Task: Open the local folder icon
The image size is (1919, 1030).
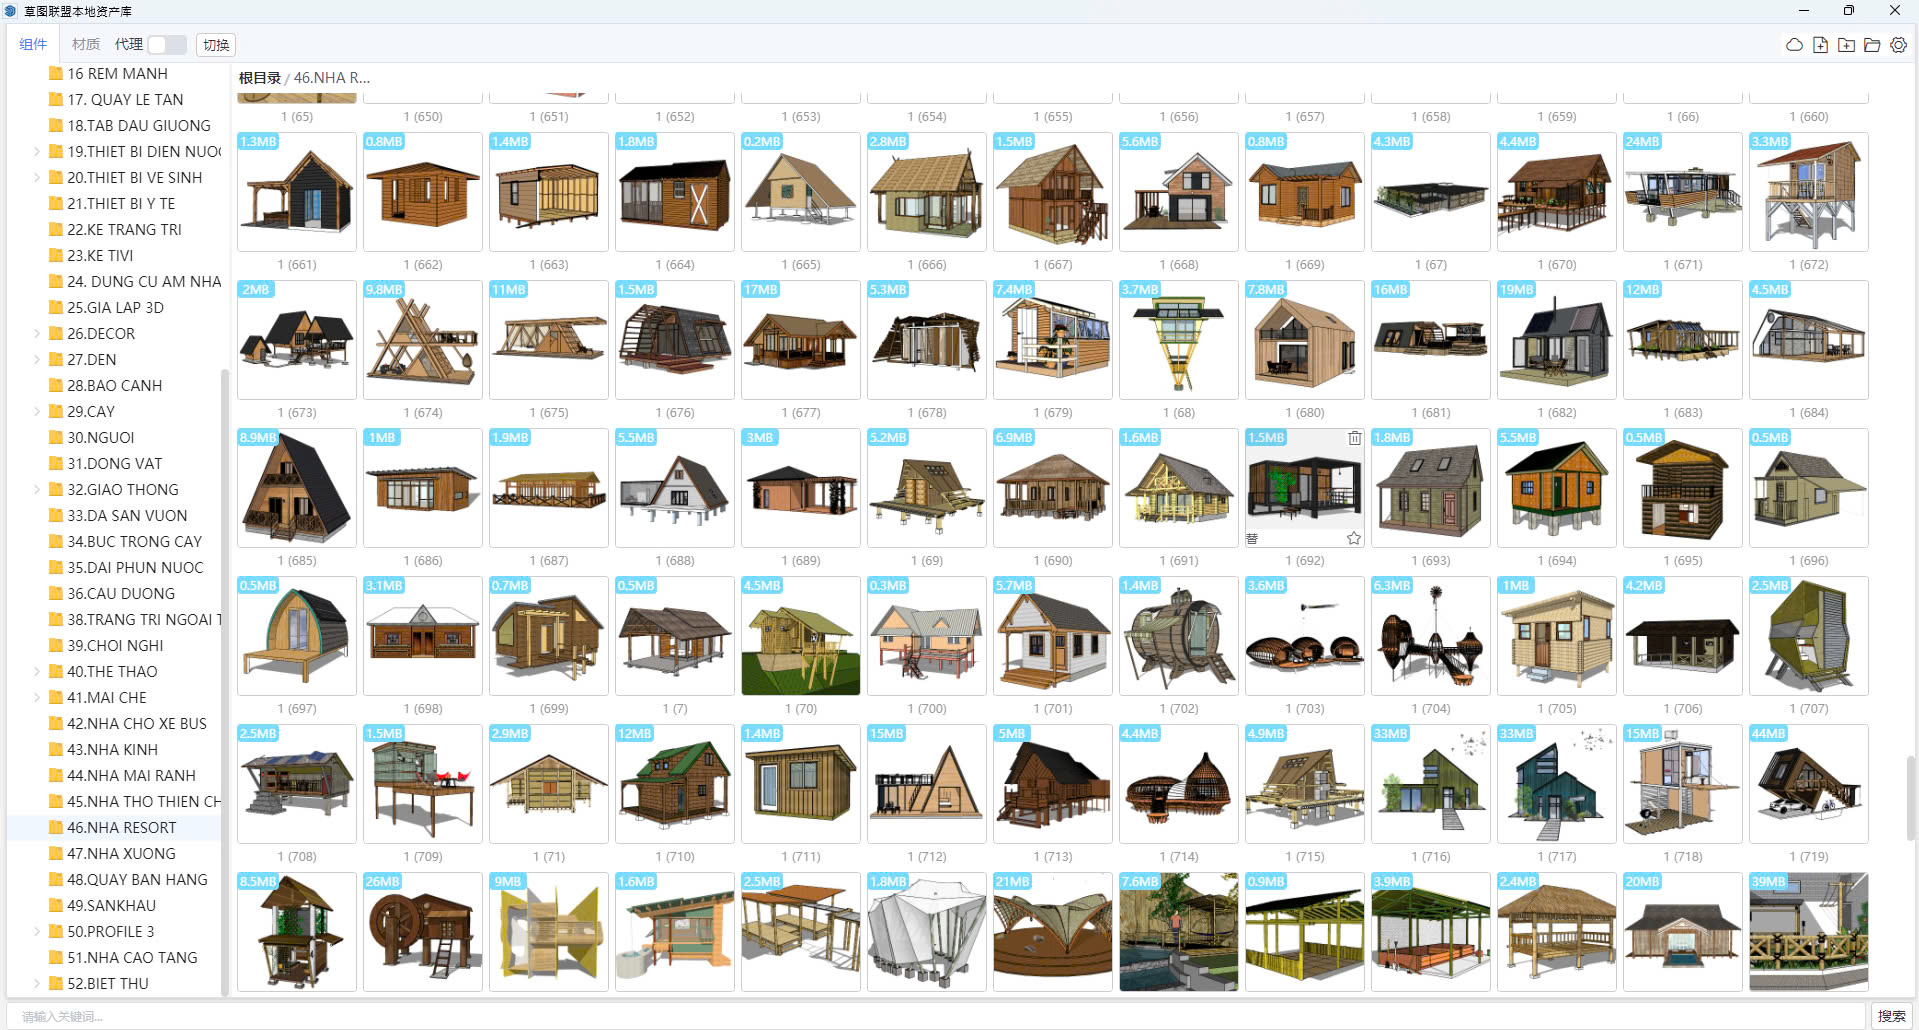Action: point(1872,45)
